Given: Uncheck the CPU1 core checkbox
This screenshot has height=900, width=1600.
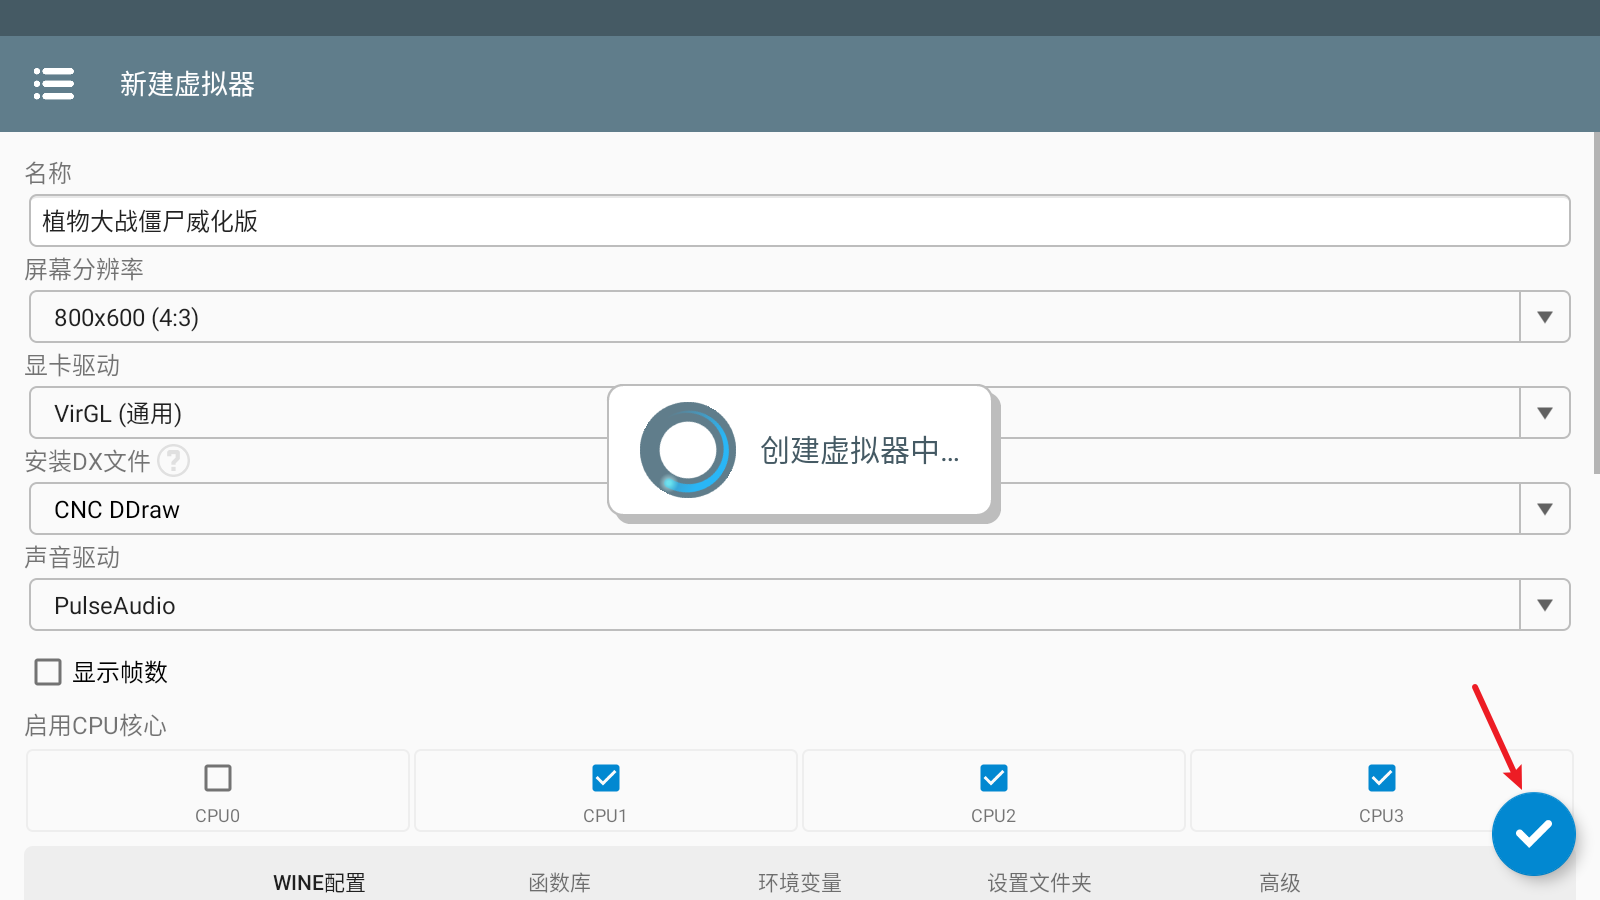Looking at the screenshot, I should [x=606, y=778].
